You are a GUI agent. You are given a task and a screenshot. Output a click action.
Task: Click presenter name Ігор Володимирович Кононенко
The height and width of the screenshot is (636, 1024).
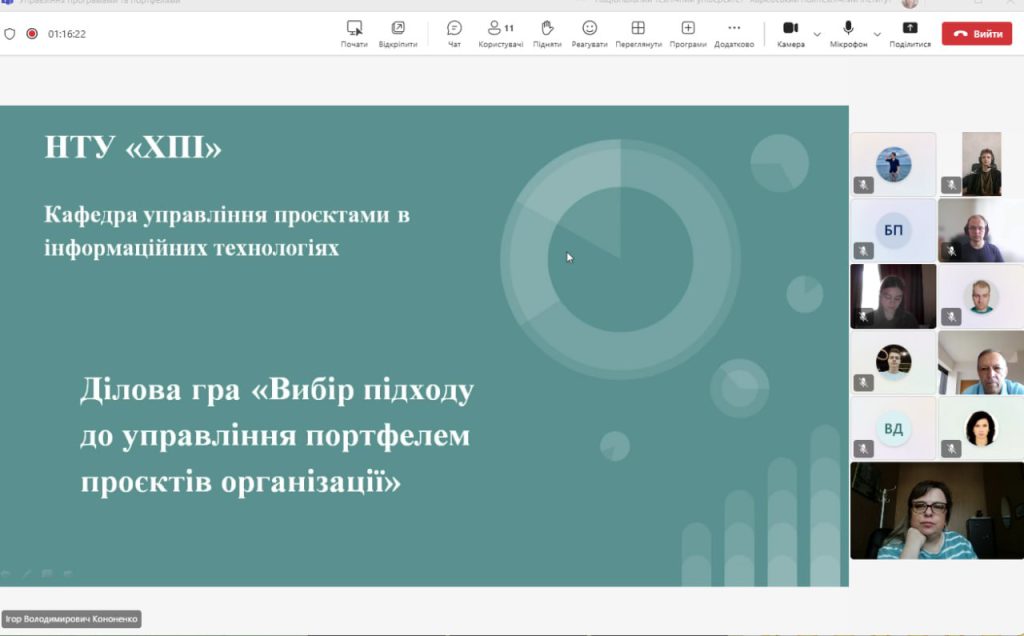point(71,619)
